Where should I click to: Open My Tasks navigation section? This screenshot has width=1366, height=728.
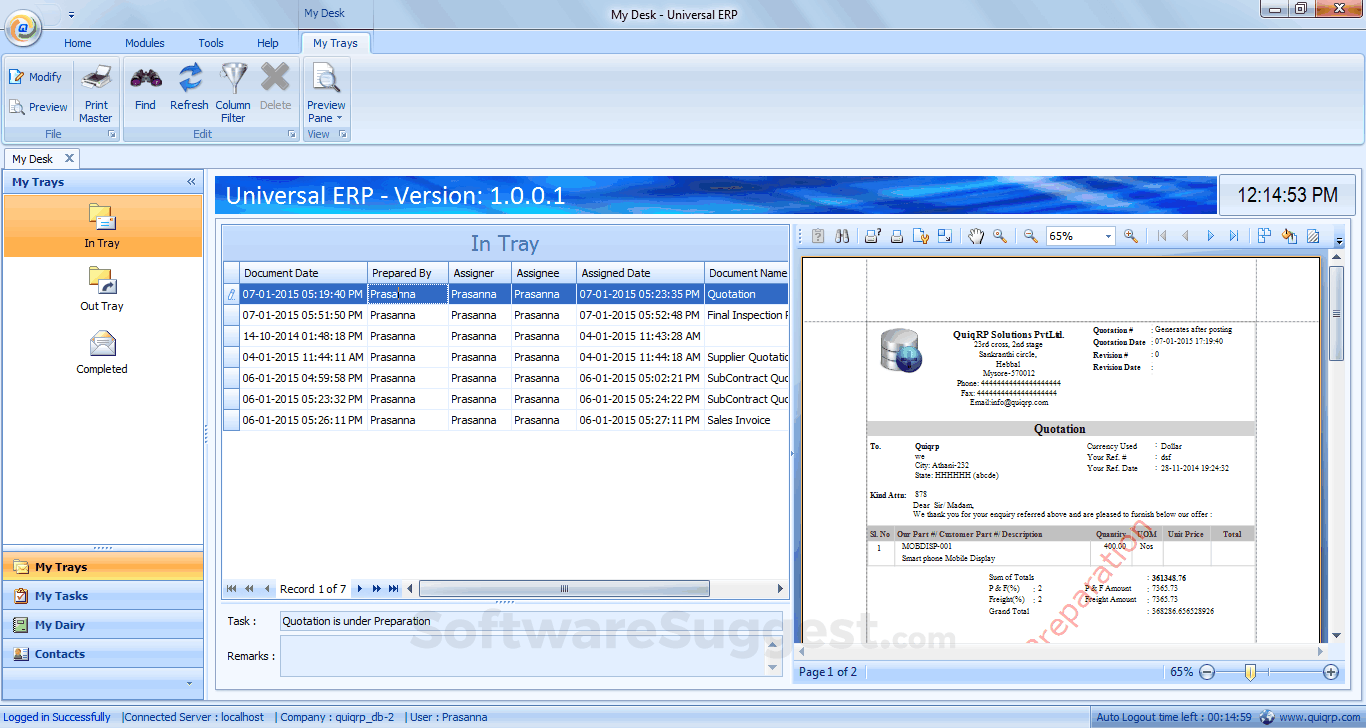tap(61, 596)
